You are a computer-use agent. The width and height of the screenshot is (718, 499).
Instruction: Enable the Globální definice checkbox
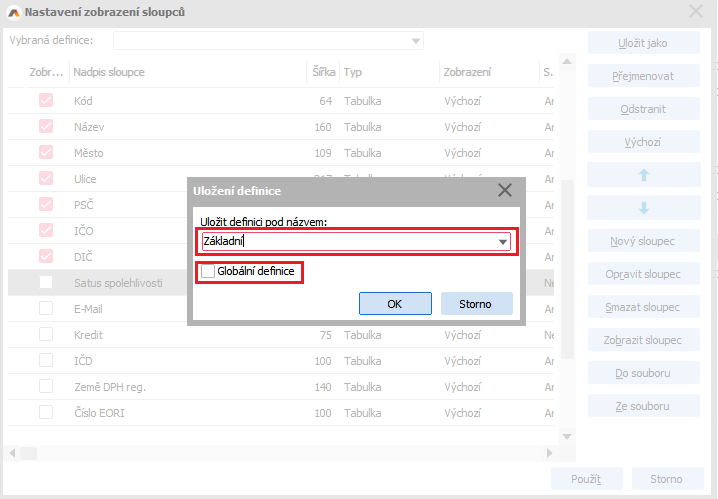(208, 271)
